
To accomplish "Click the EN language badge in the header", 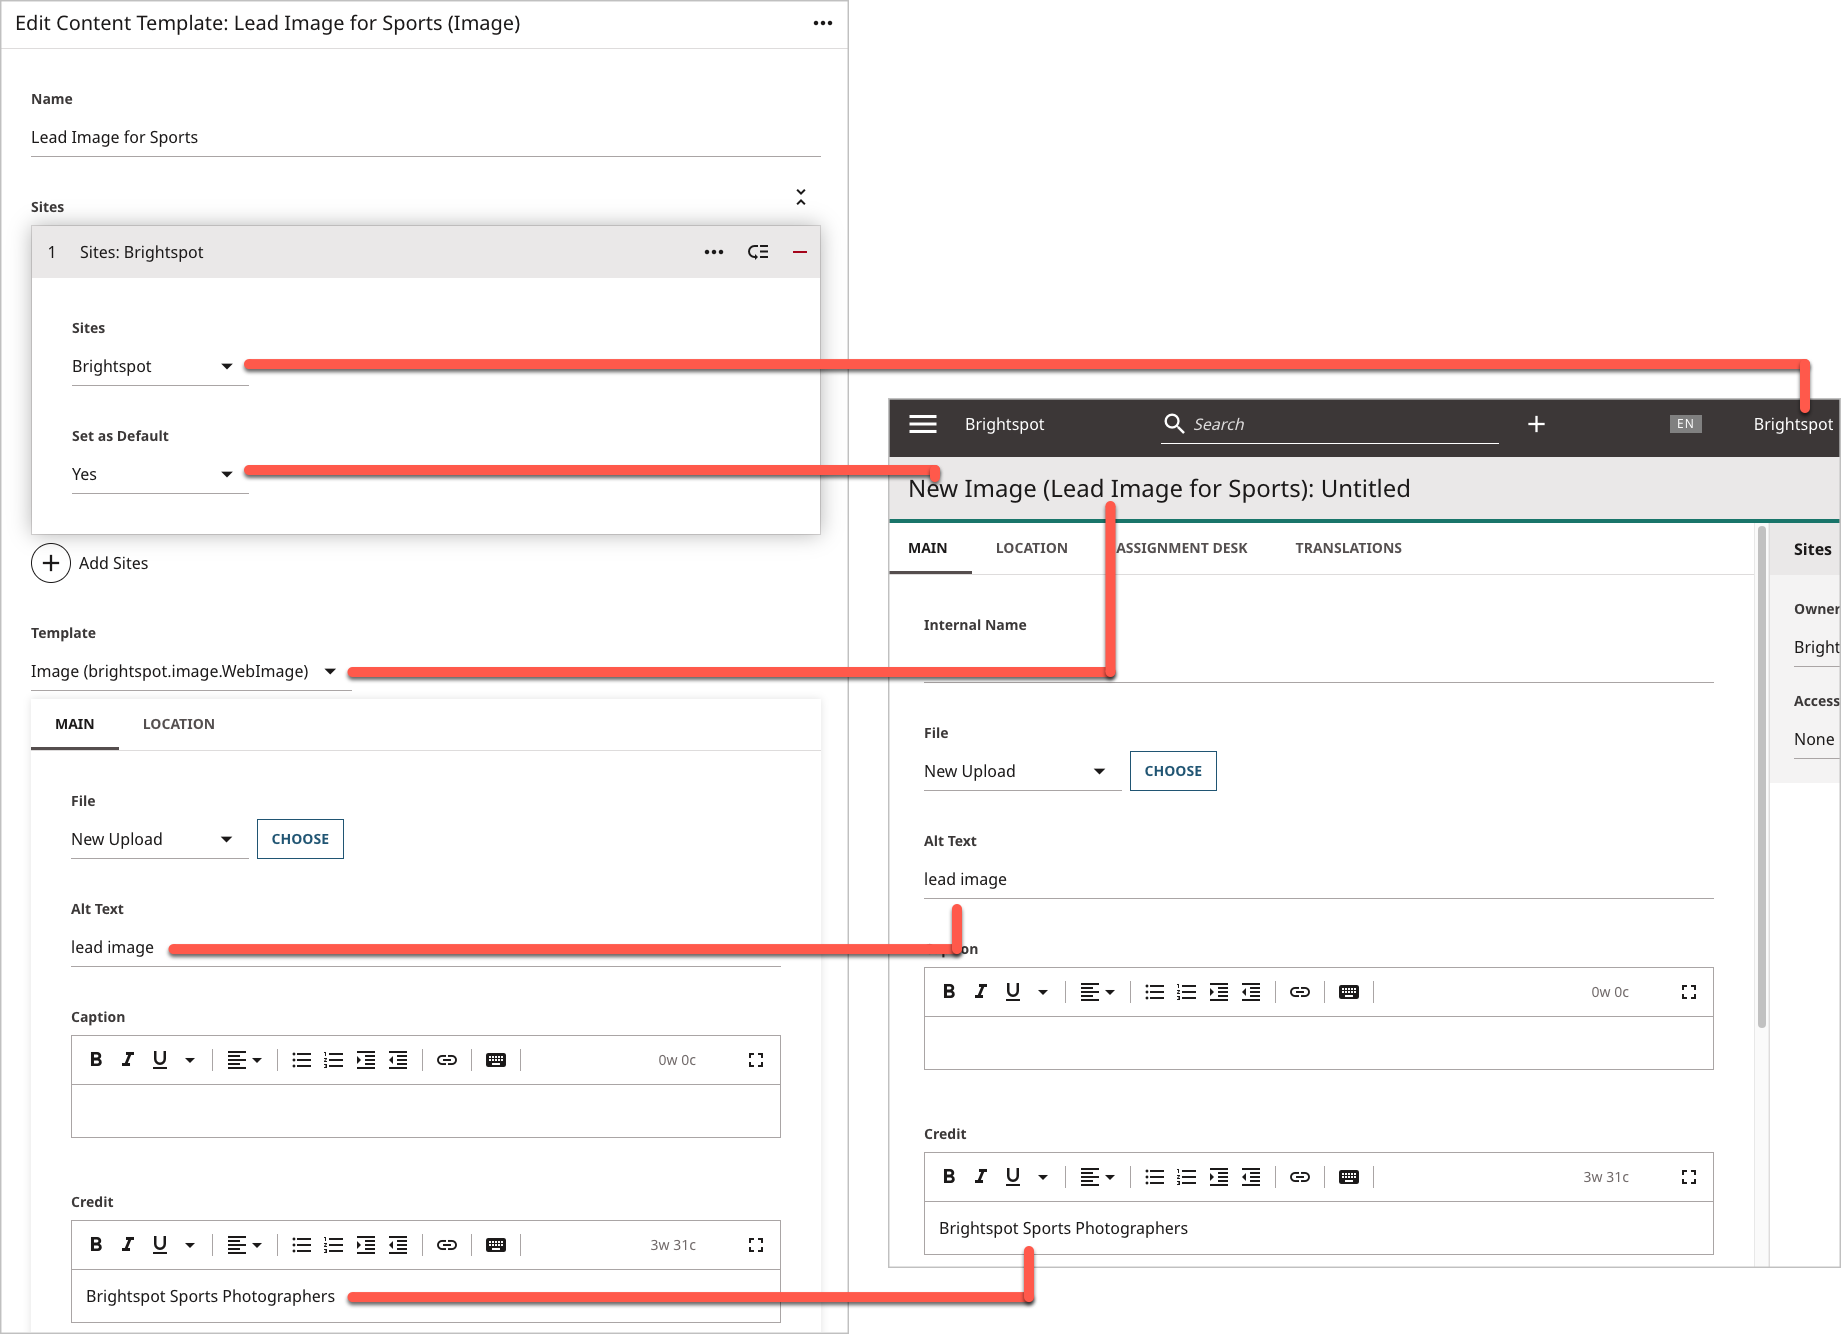I will pos(1685,424).
